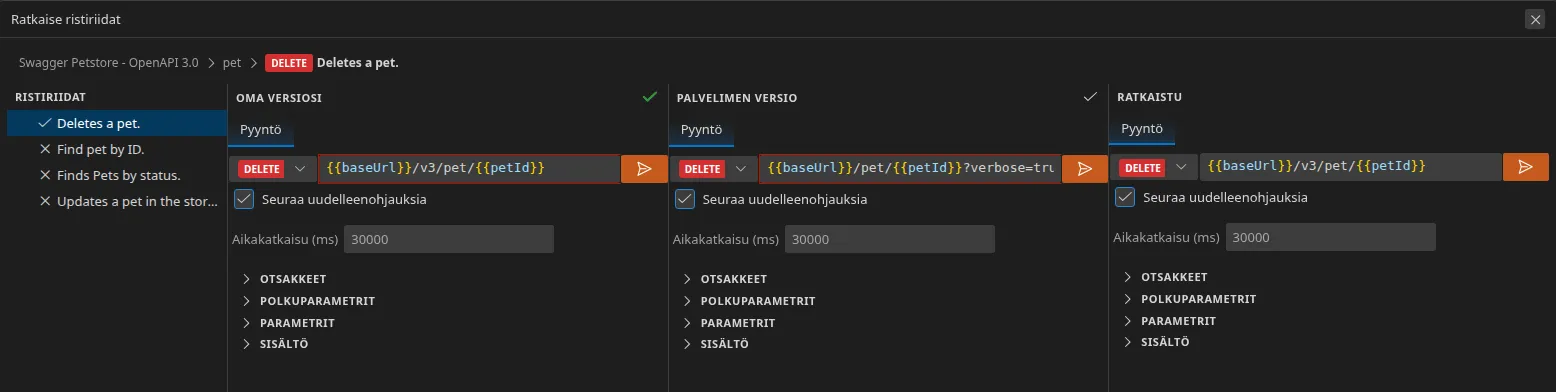The image size is (1556, 392).
Task: Toggle Seuraa uudelleenohjauksia in Ratkaistu
Action: point(1125,197)
